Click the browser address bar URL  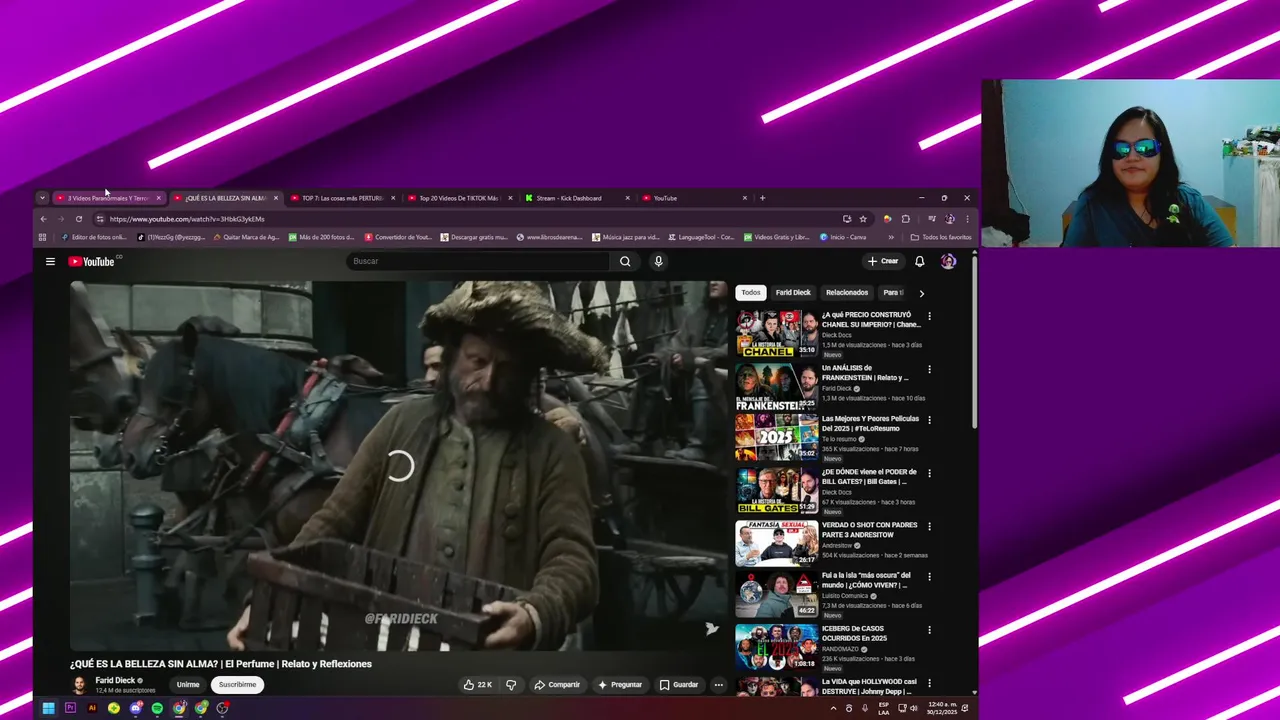pos(187,219)
